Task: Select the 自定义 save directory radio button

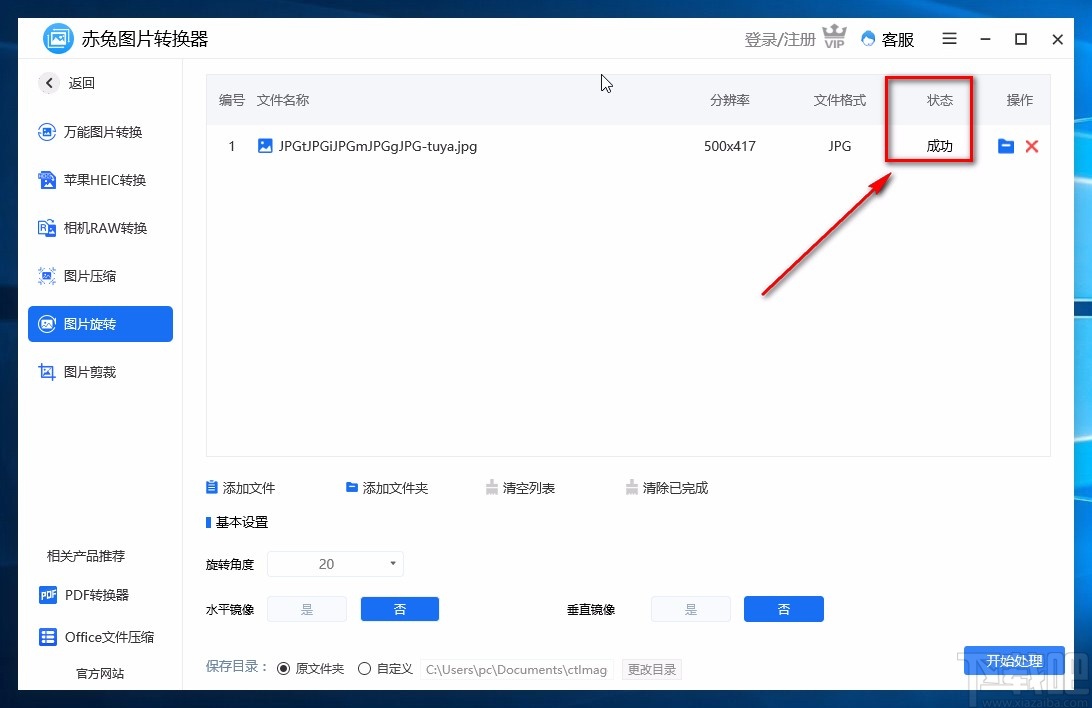Action: 364,668
